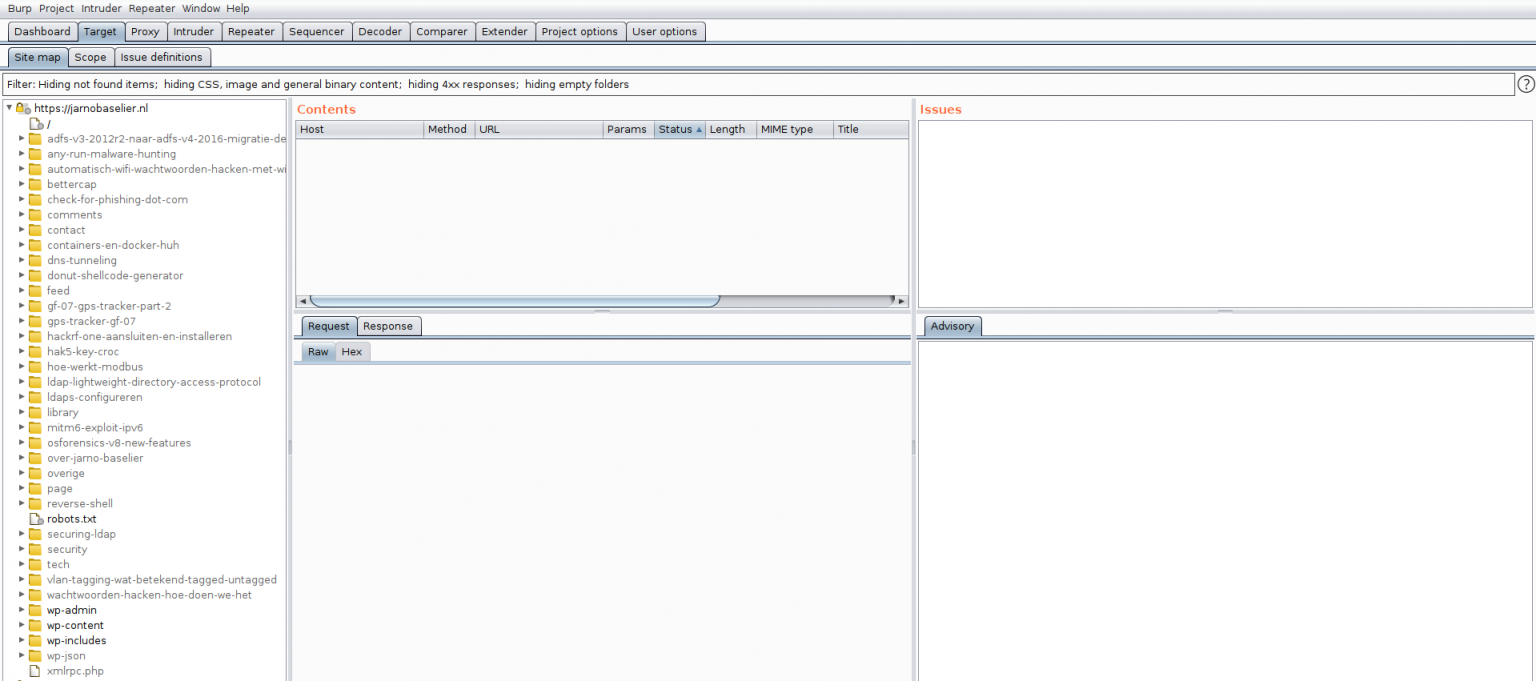Select the Hex view tab
1536x681 pixels.
click(352, 352)
